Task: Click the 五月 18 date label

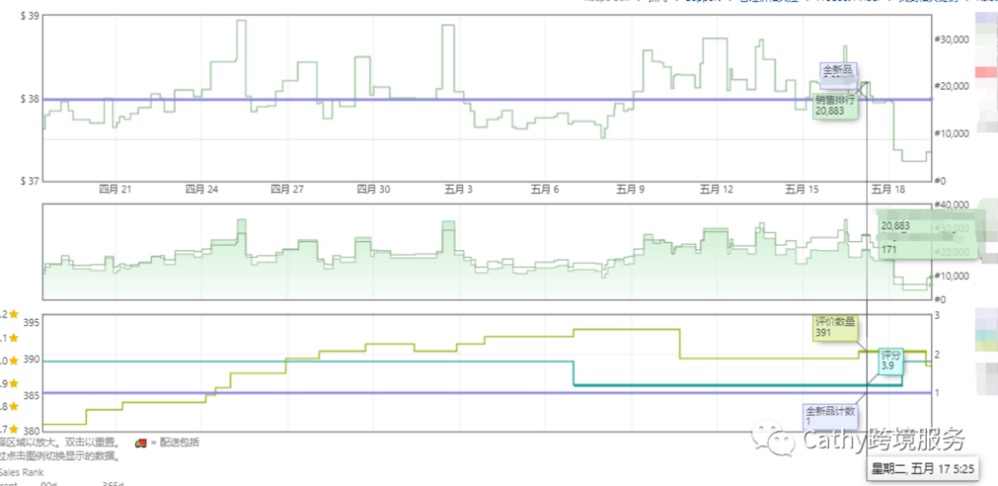Action: point(889,189)
